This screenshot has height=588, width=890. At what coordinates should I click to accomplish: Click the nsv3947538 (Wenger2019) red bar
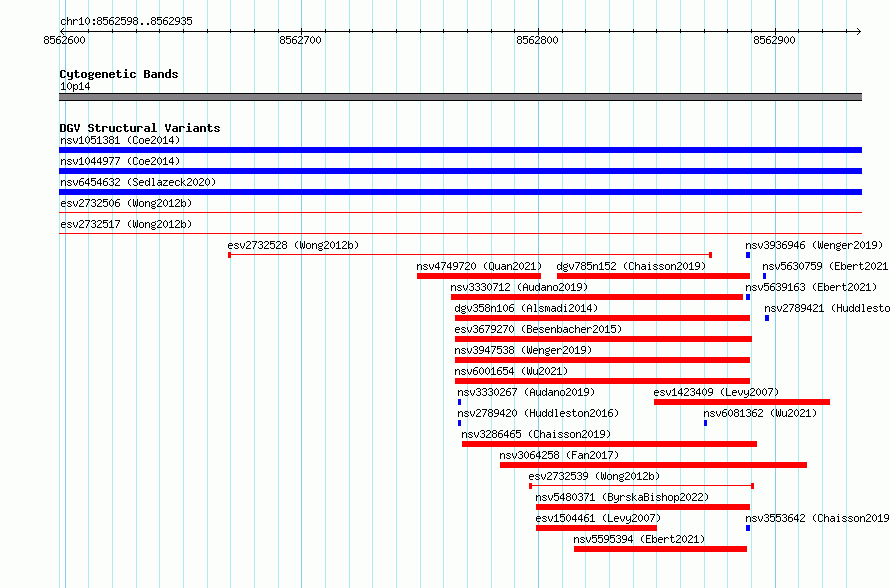click(x=602, y=360)
